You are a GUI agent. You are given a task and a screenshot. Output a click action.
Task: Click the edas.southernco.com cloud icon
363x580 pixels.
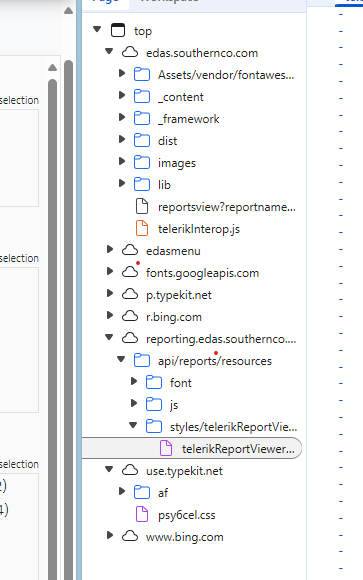[130, 53]
